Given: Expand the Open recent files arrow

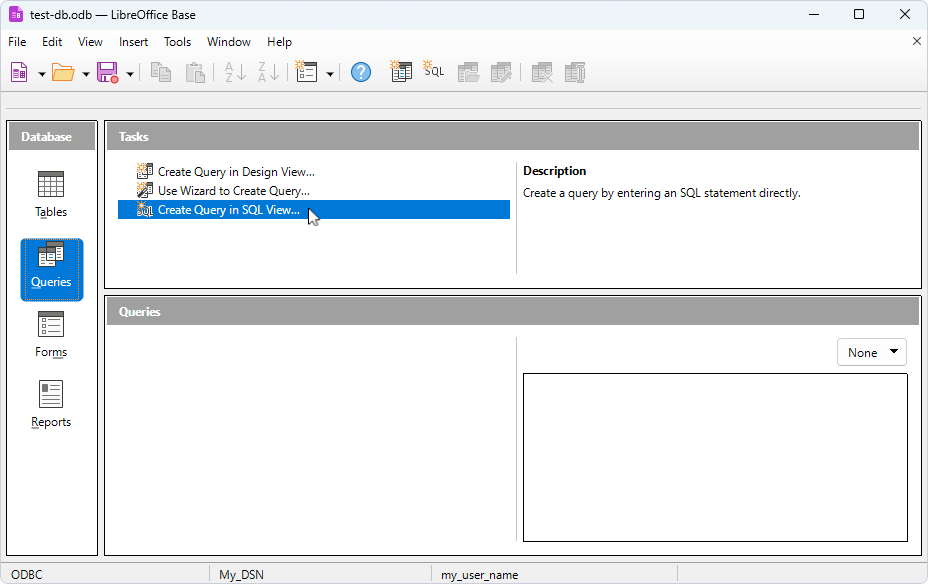Looking at the screenshot, I should 86,74.
